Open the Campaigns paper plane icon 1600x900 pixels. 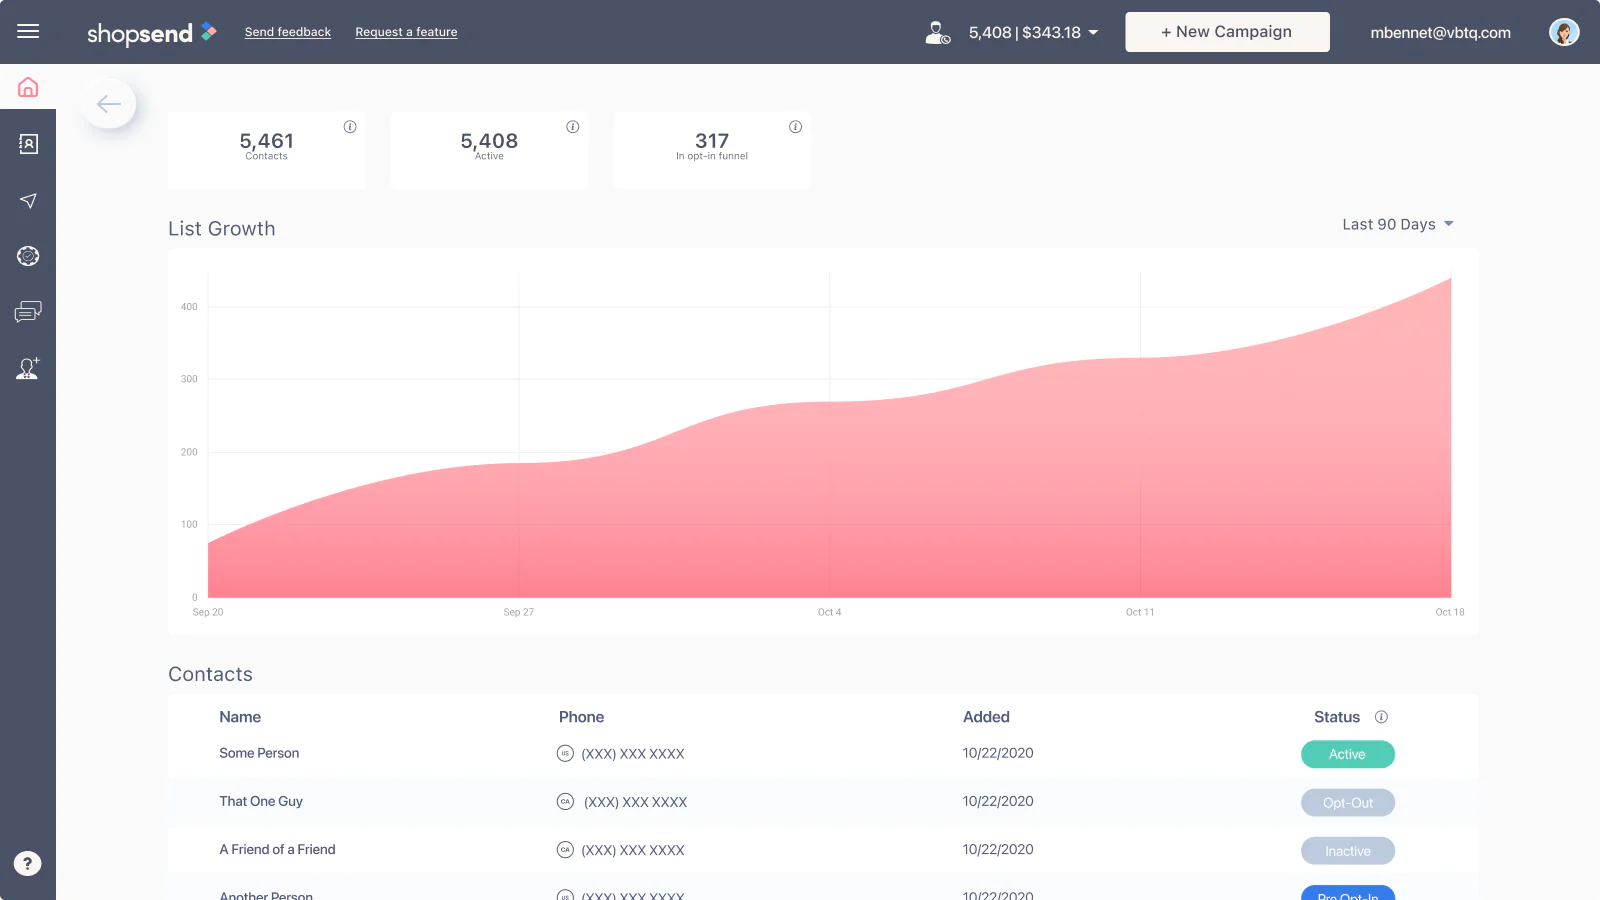tap(28, 201)
